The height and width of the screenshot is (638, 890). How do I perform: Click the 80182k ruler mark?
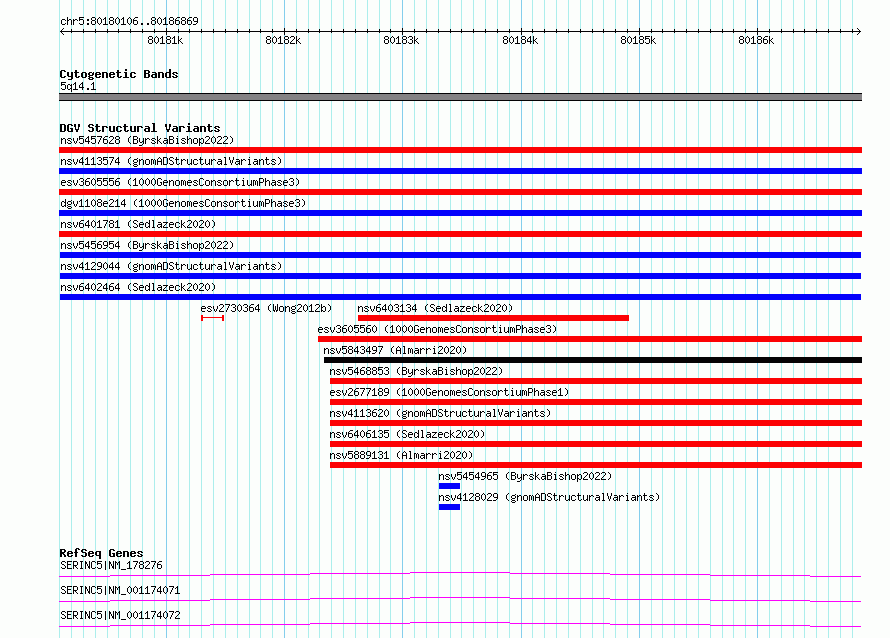tap(283, 40)
